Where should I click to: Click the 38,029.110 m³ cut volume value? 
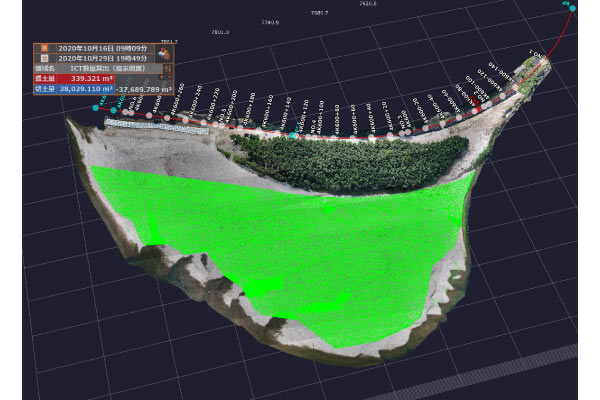(x=85, y=88)
